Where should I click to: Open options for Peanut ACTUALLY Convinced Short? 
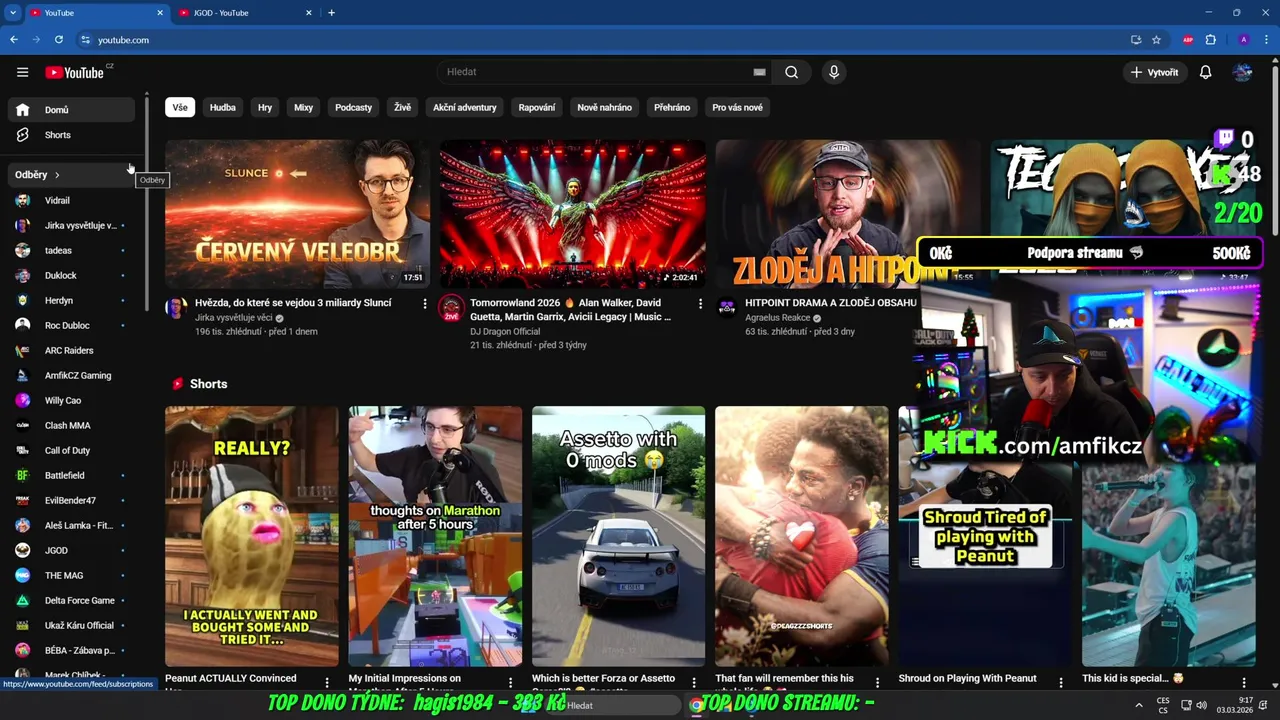tap(327, 683)
